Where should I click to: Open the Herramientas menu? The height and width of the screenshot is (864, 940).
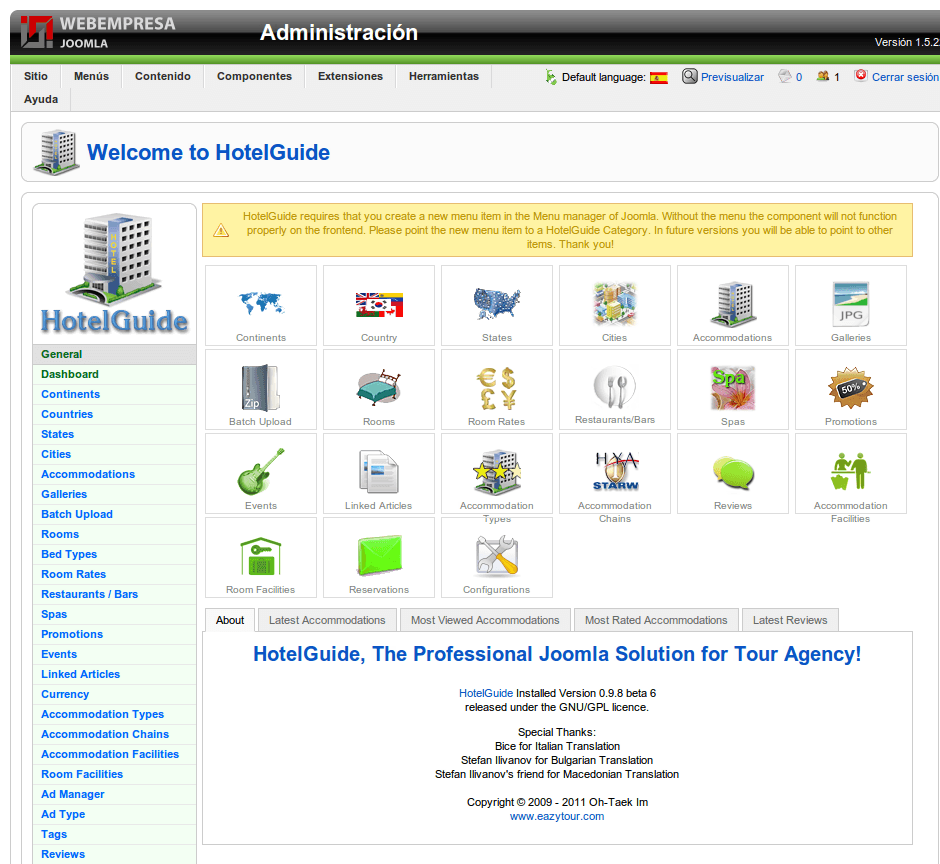point(444,76)
